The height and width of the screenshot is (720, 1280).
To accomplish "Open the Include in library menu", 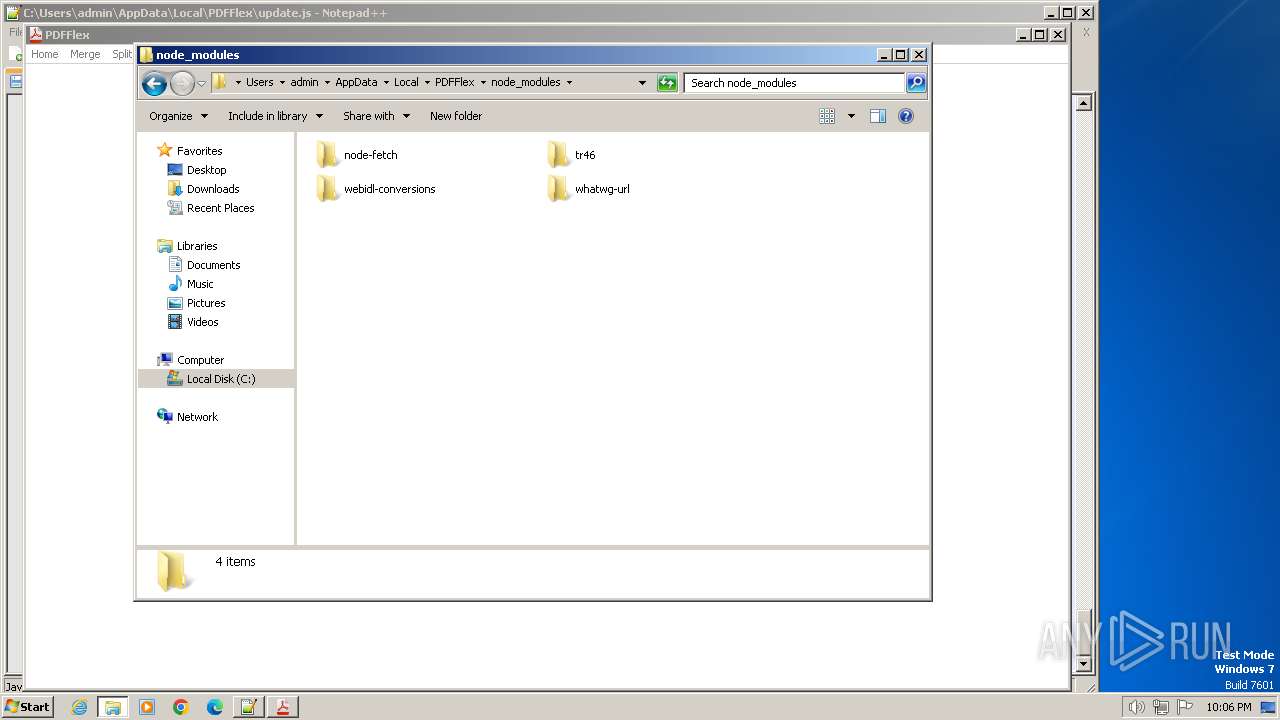I will pyautogui.click(x=275, y=116).
